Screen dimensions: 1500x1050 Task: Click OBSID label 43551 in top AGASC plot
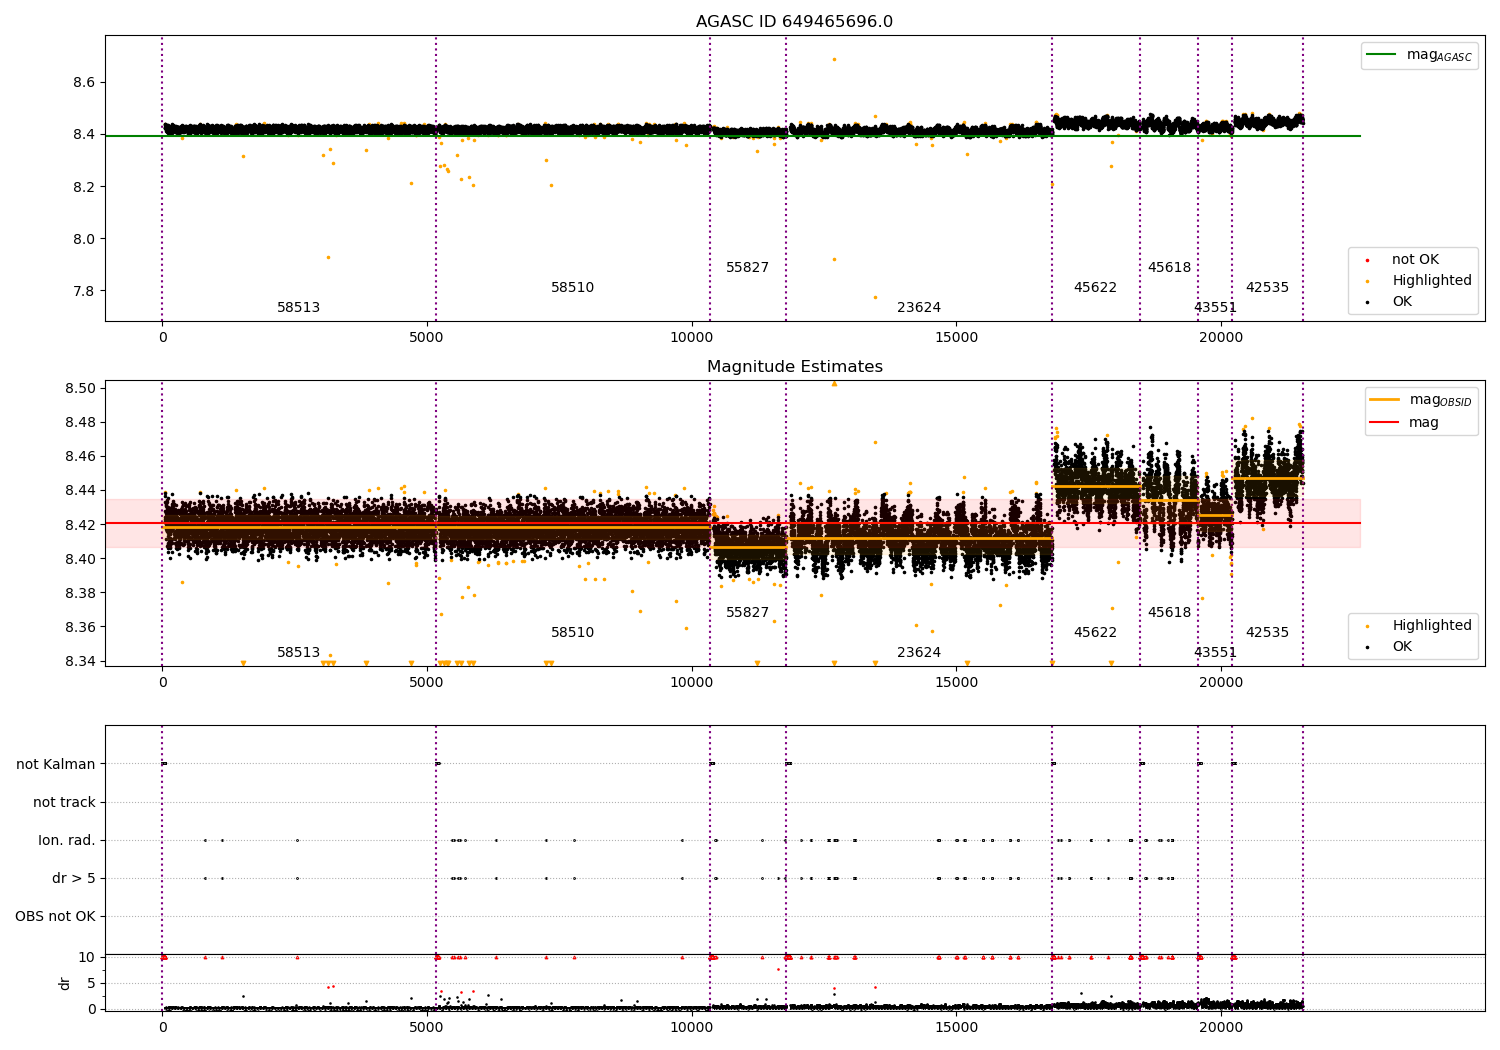1215,308
